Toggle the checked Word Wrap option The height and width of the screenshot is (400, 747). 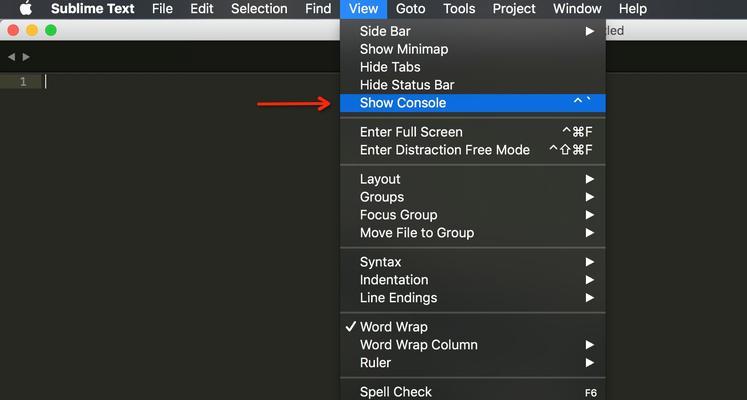[473, 327]
